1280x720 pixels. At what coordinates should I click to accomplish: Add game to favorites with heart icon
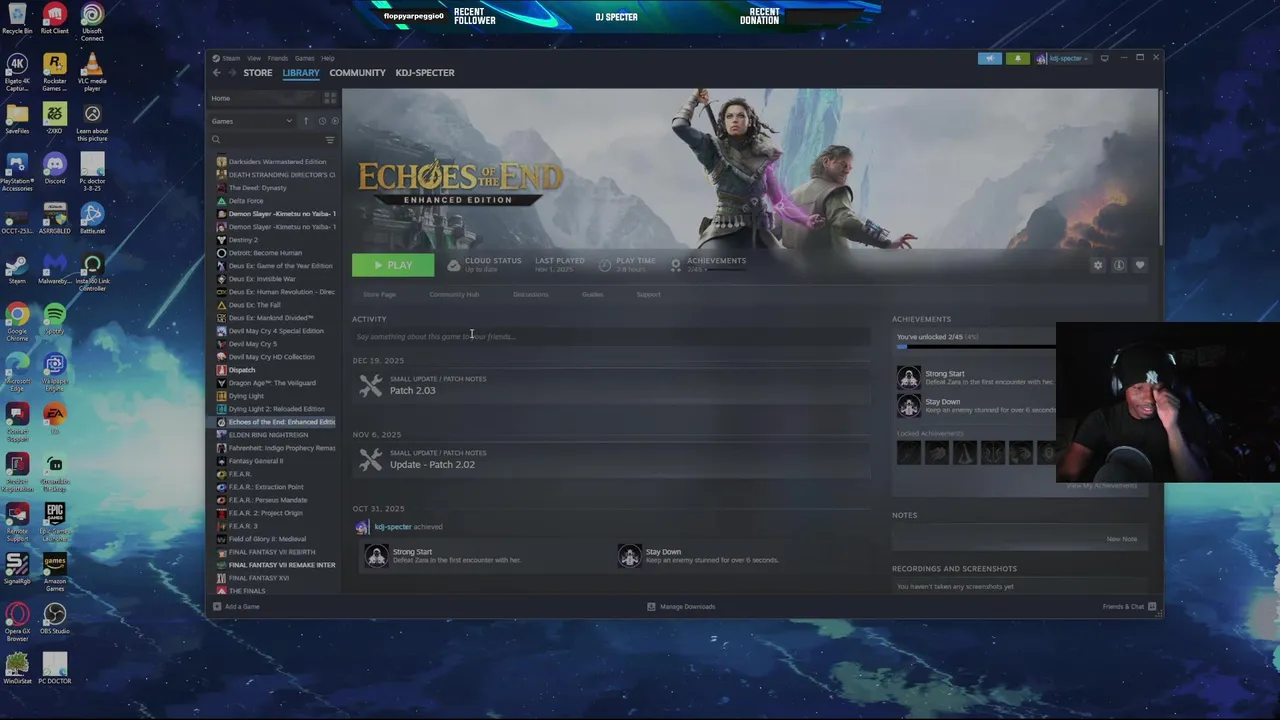click(x=1140, y=265)
